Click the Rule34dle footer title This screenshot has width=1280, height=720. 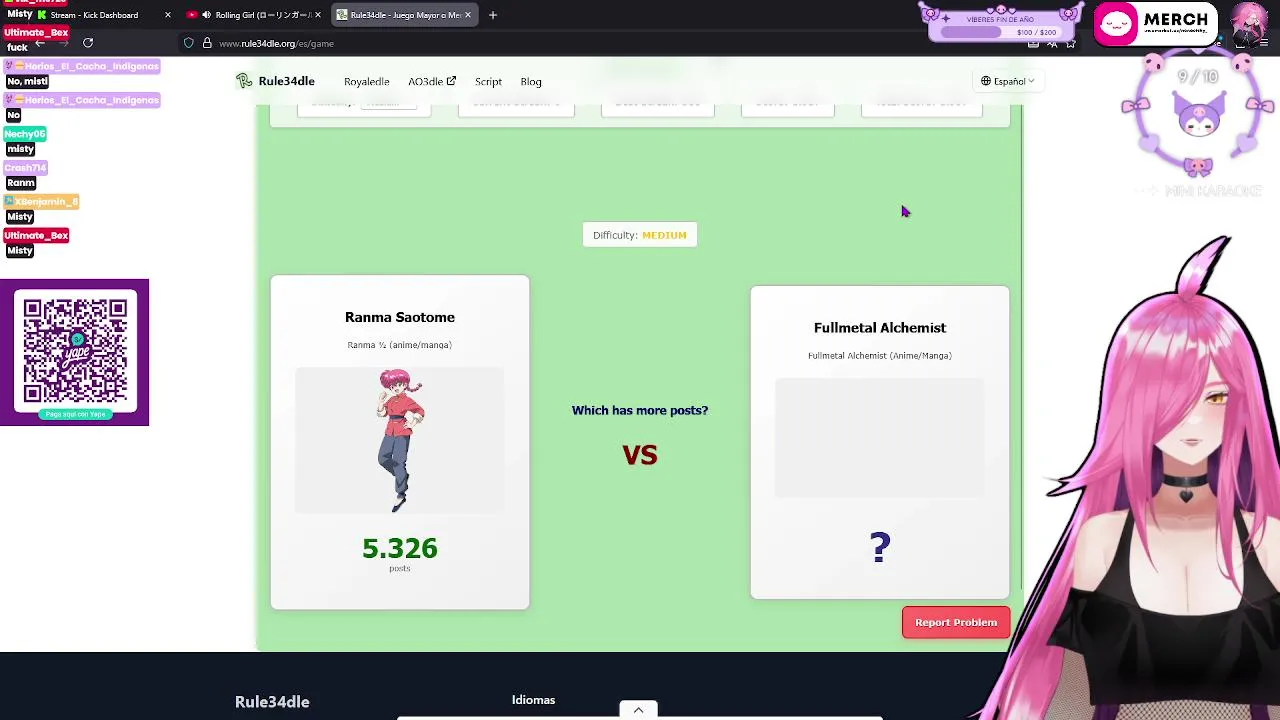pyautogui.click(x=272, y=702)
